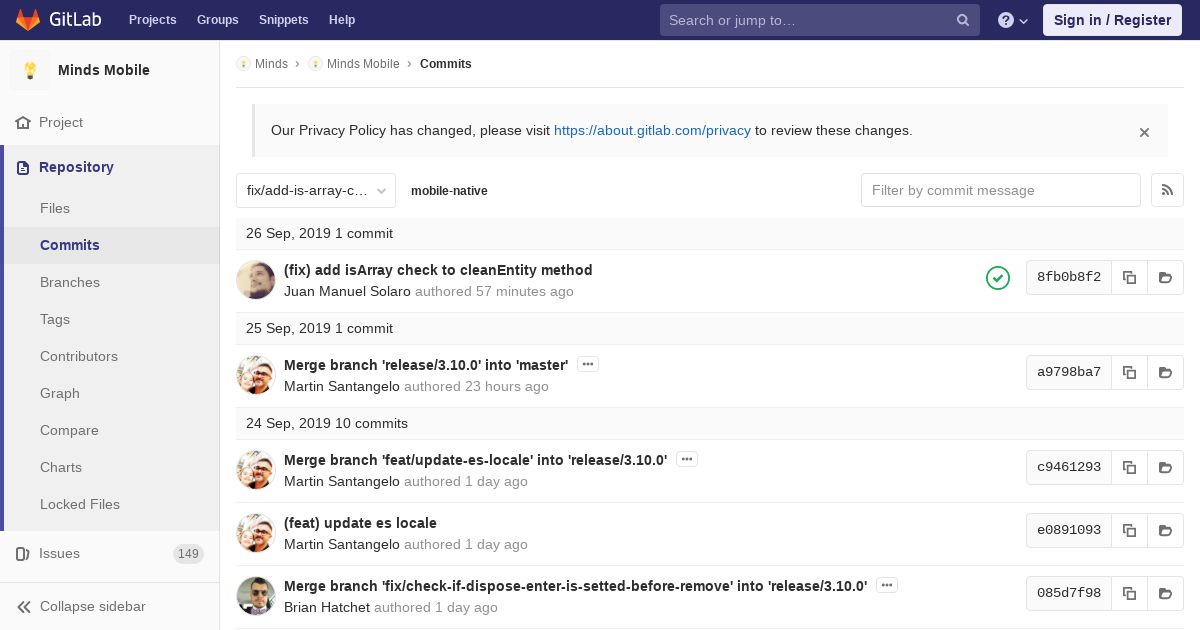Click the GitLab fox logo

click(x=28, y=19)
